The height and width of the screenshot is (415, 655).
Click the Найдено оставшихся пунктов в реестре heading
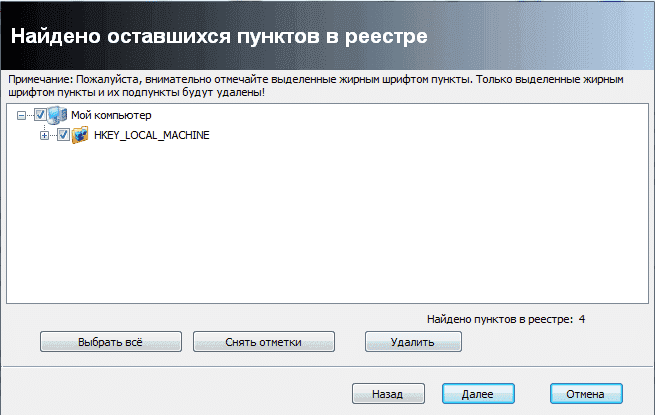click(219, 36)
